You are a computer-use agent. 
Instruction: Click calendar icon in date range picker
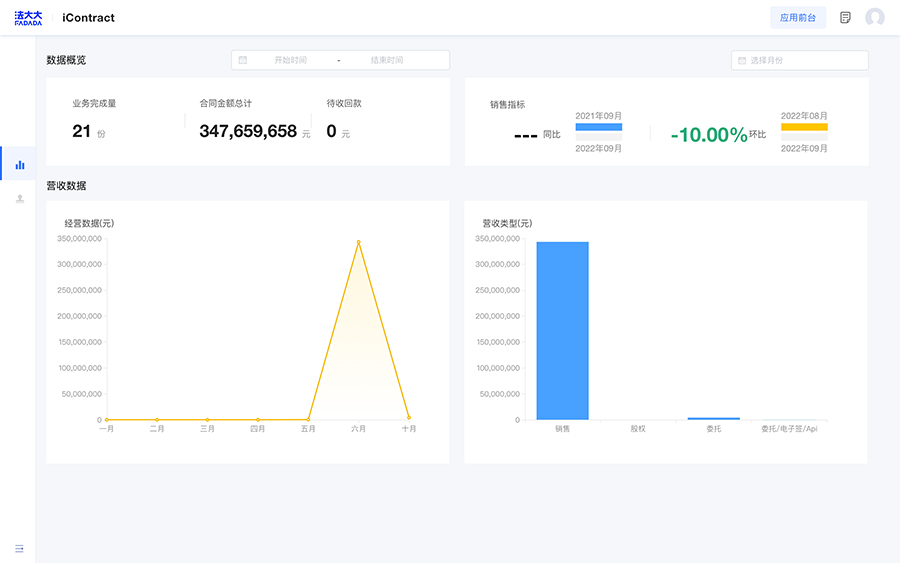pos(243,60)
